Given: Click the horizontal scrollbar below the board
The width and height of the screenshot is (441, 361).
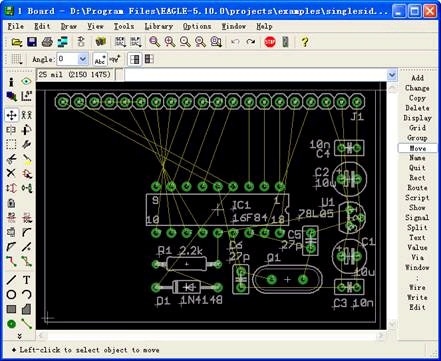Looking at the screenshot, I should coord(211,335).
